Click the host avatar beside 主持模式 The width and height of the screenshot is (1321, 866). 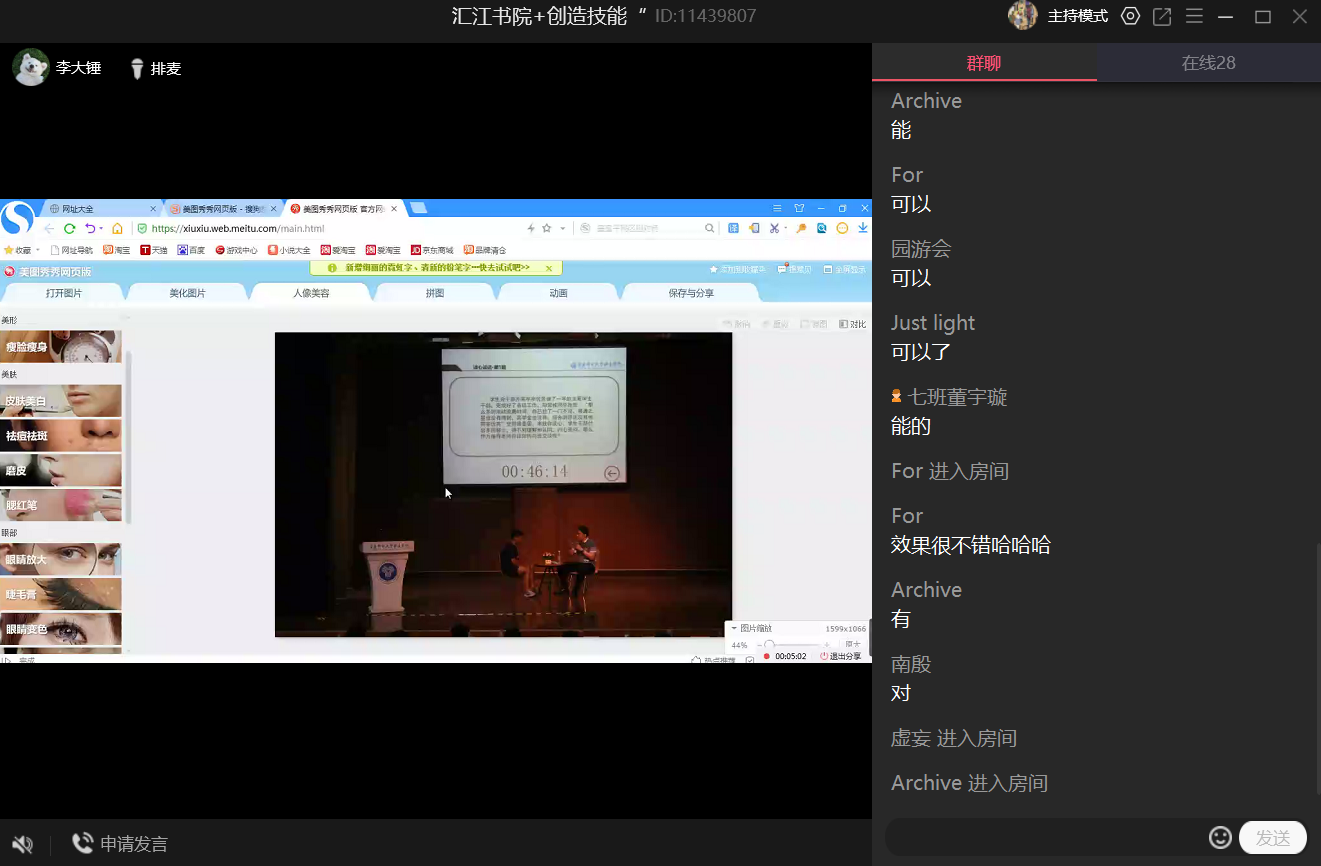click(1022, 16)
